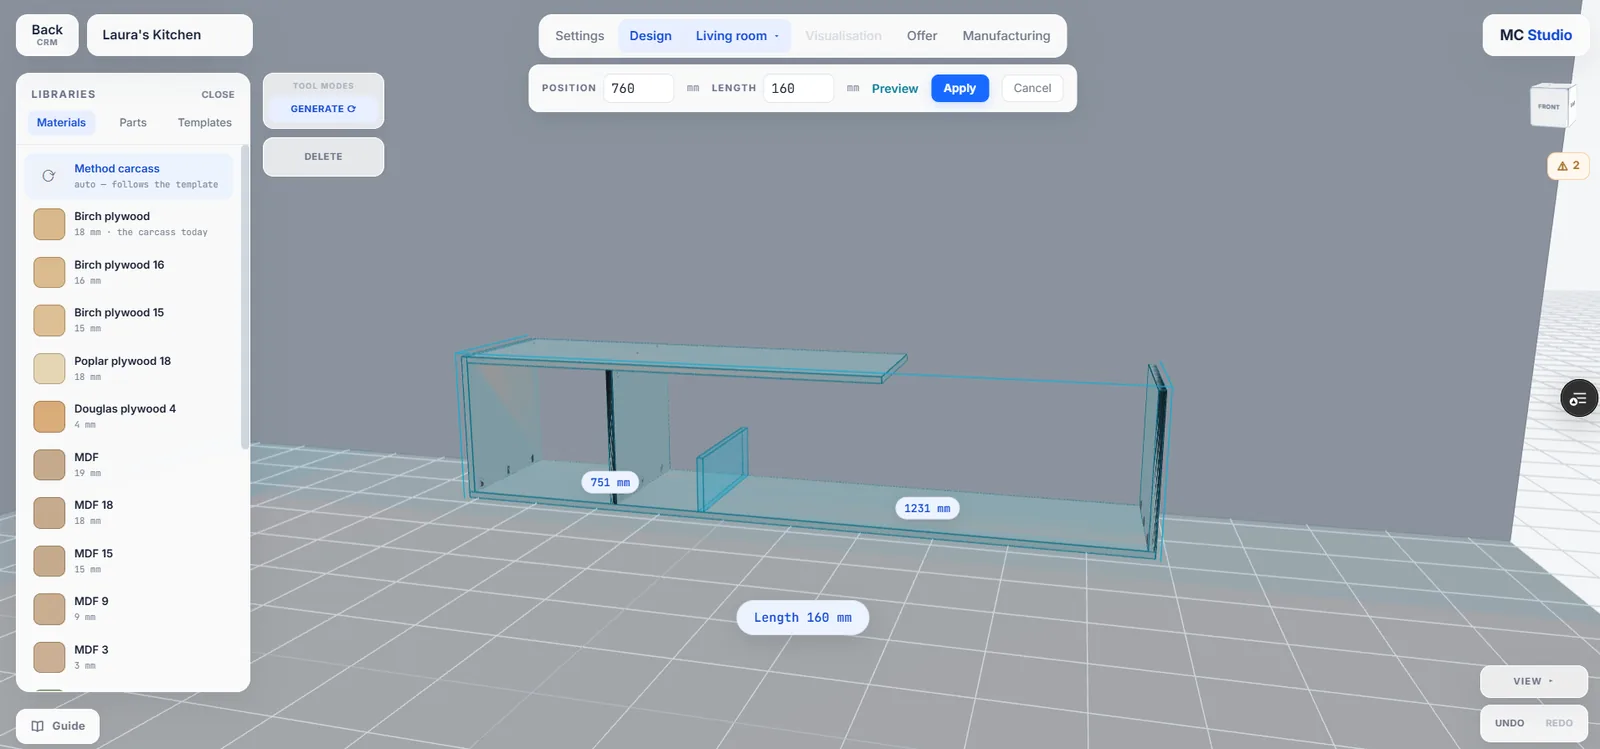Open the layers list round icon
This screenshot has height=749, width=1600.
pos(1579,399)
